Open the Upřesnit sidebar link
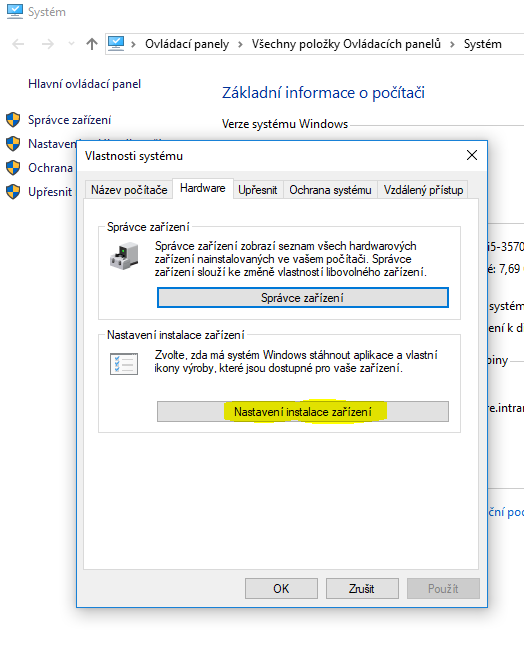 pos(50,192)
